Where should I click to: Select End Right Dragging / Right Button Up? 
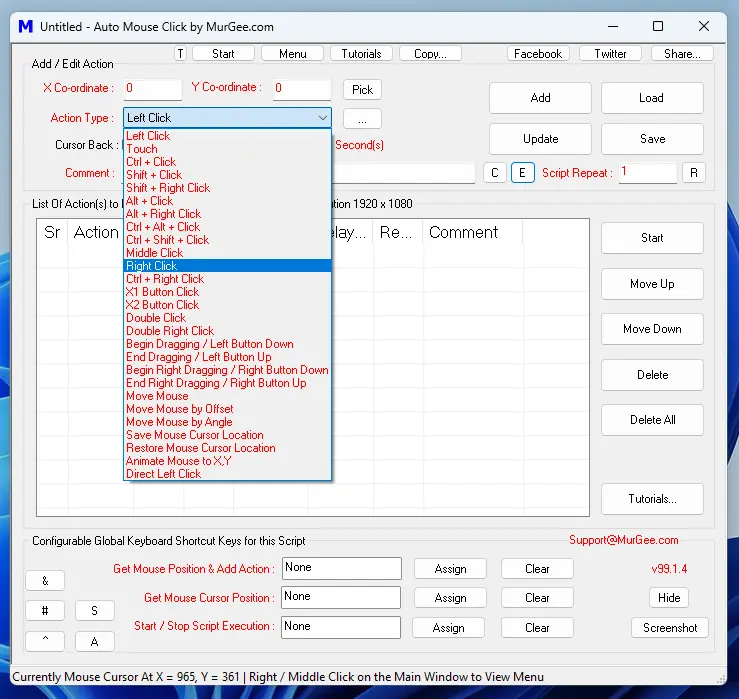227,383
